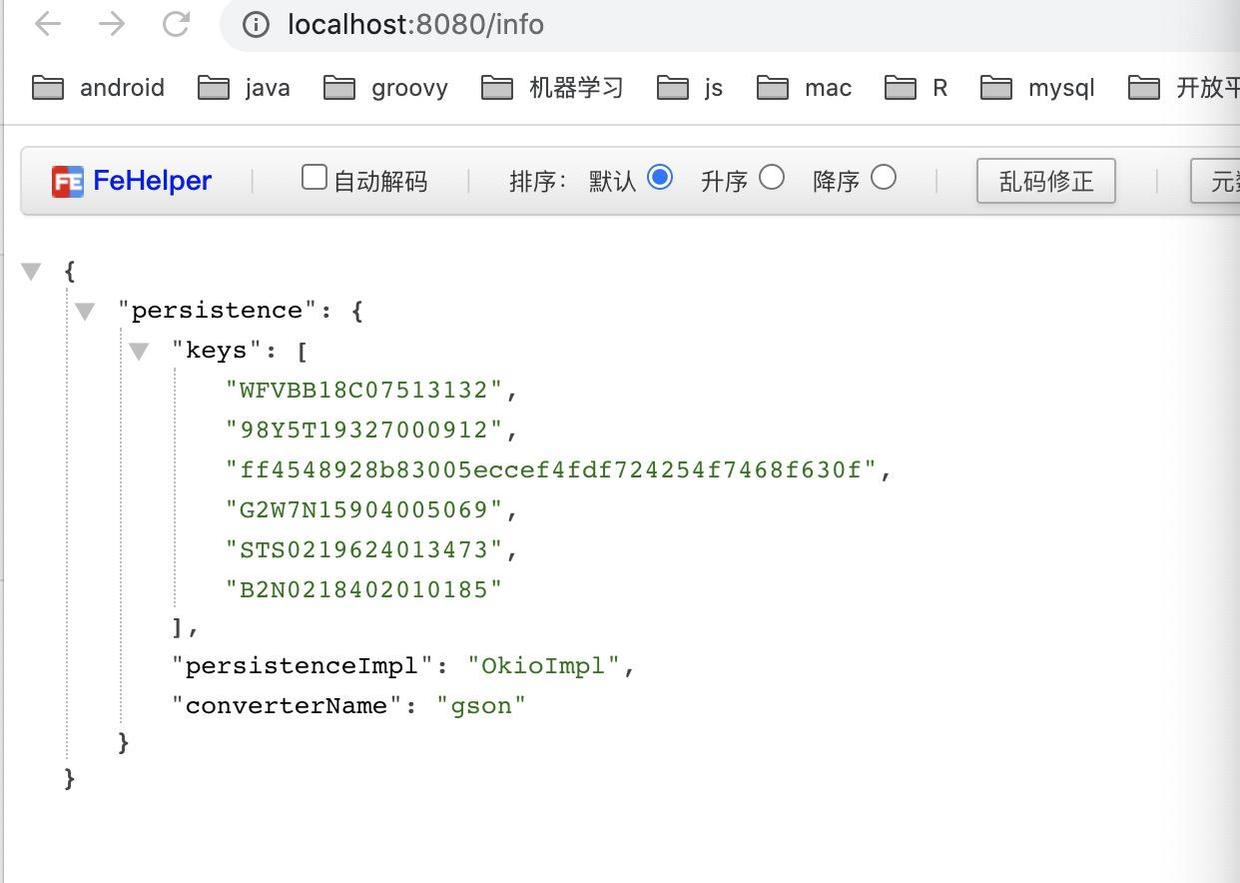Screen dimensions: 1240x883
Task: Click the "persistence" property name
Action: pos(218,310)
